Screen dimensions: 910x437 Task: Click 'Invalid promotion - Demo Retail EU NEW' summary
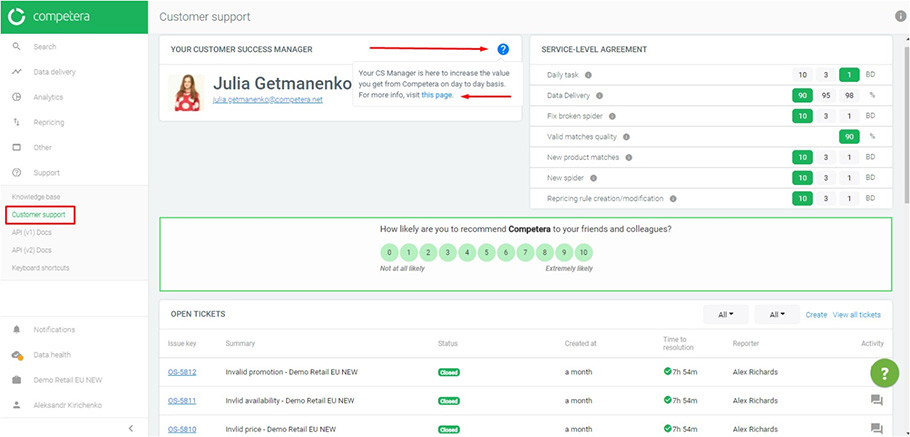(x=291, y=372)
